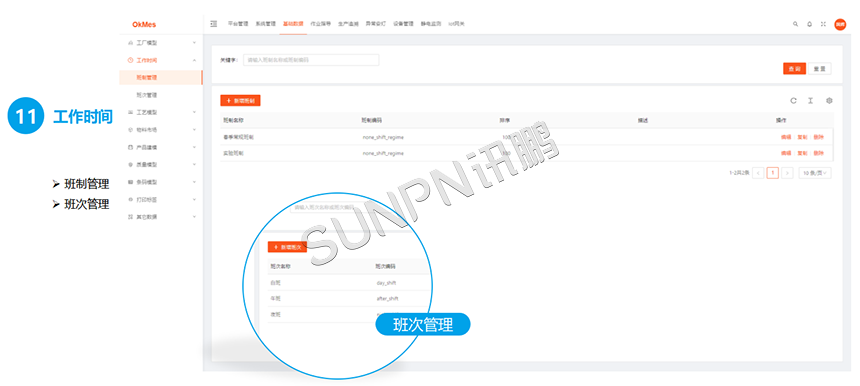Viewport: 860px width, 386px height.
Task: Open the 静电监控 top menu
Action: (431, 24)
